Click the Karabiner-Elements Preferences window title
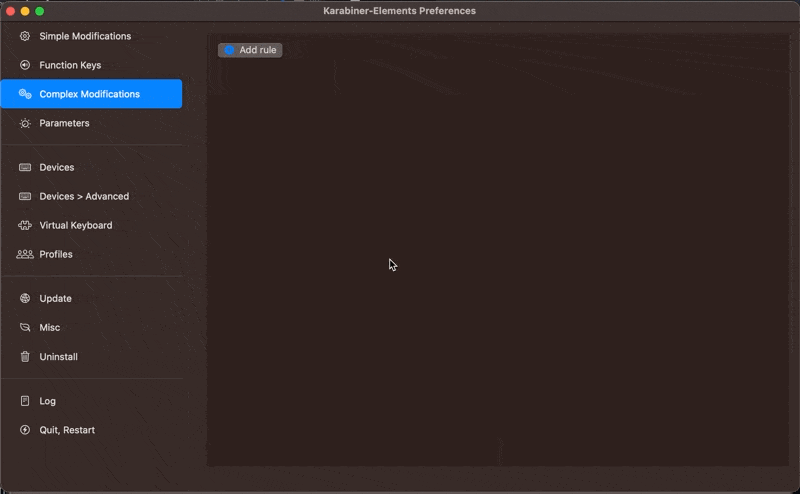The image size is (800, 494). (399, 11)
